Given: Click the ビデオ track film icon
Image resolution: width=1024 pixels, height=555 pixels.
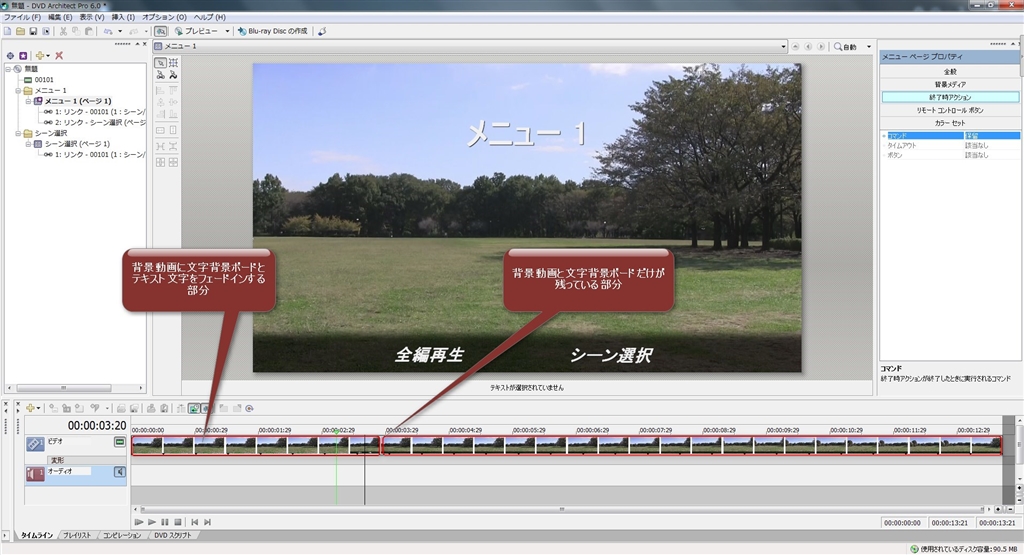Looking at the screenshot, I should pos(35,444).
